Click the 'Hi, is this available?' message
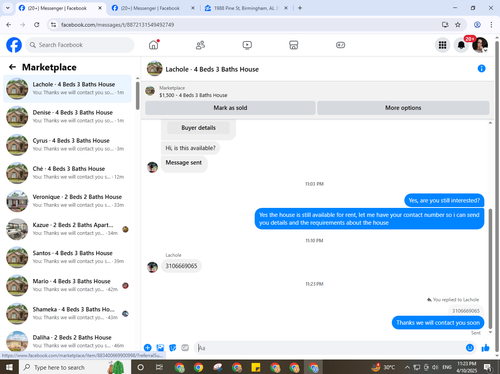Viewport: 500px width, 374px height. coord(190,148)
